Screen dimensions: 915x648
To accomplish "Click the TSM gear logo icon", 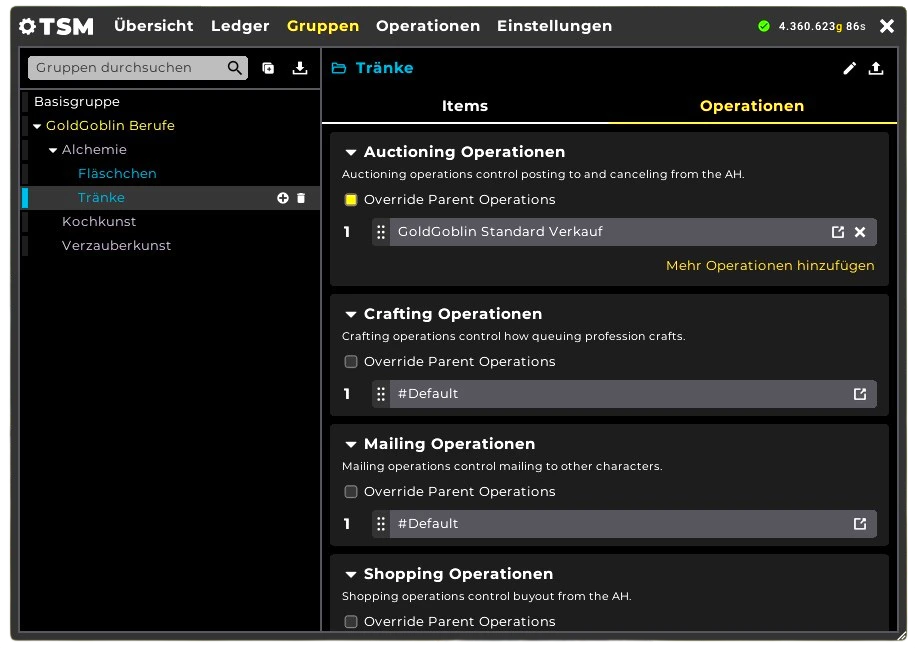I will (27, 26).
